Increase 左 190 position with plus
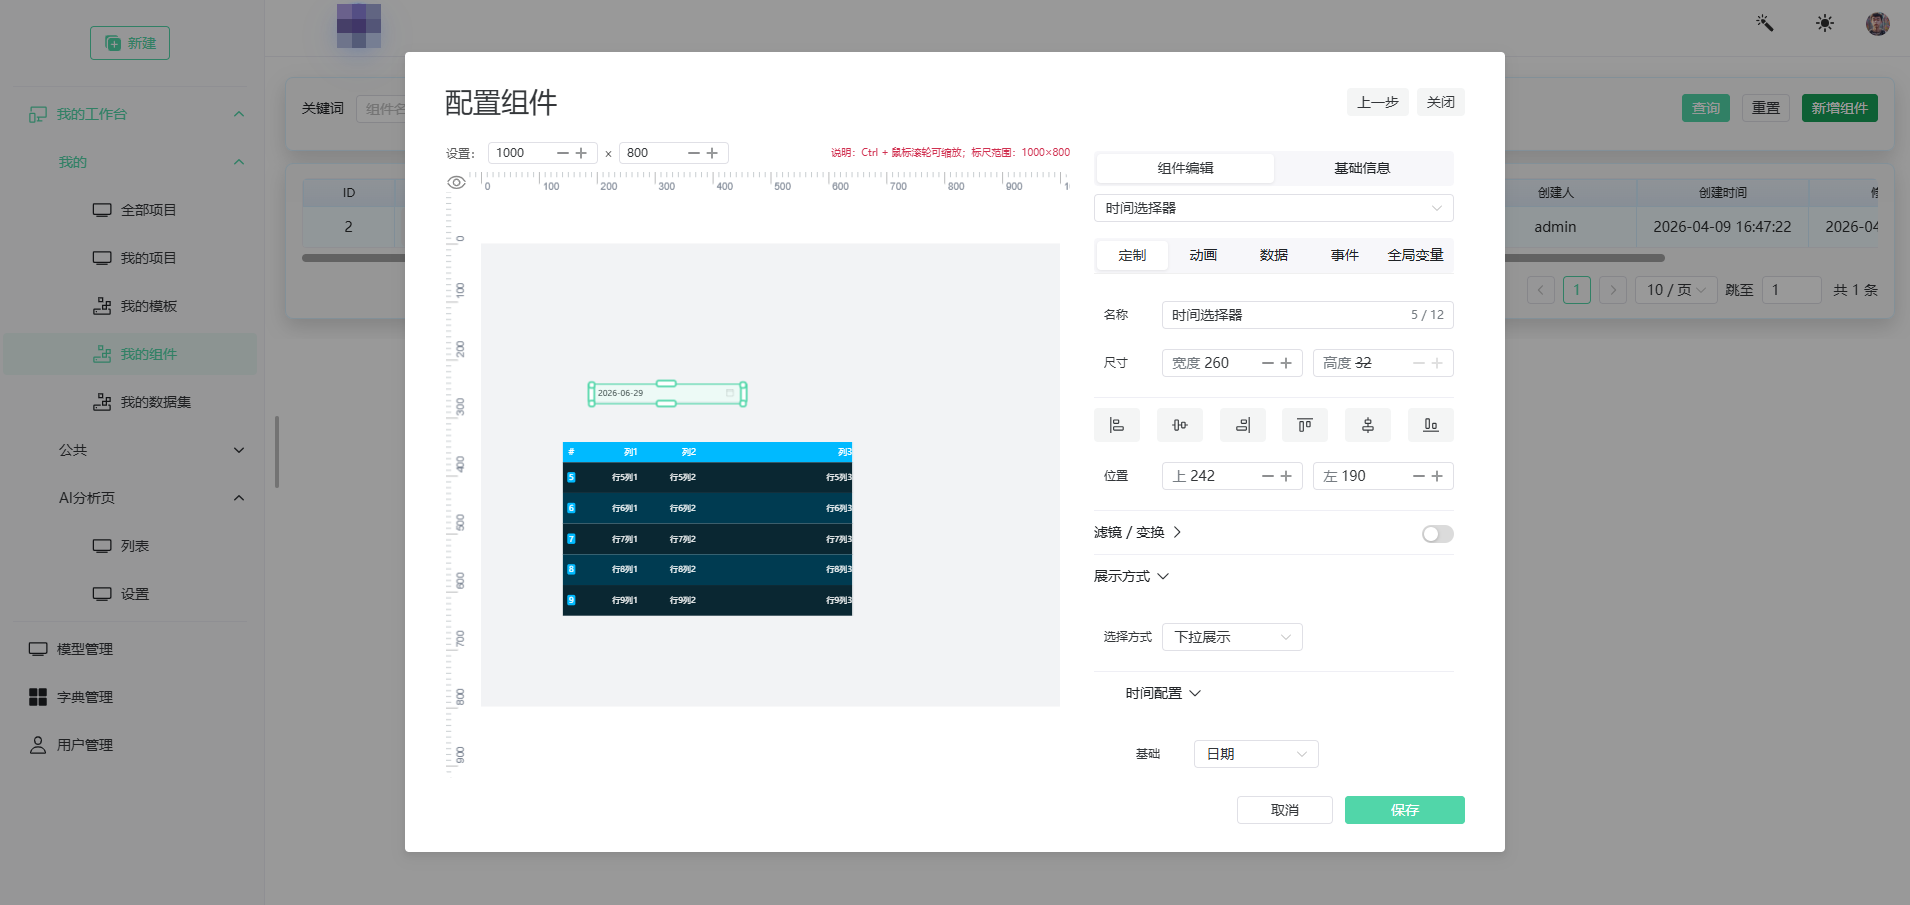 point(1437,476)
